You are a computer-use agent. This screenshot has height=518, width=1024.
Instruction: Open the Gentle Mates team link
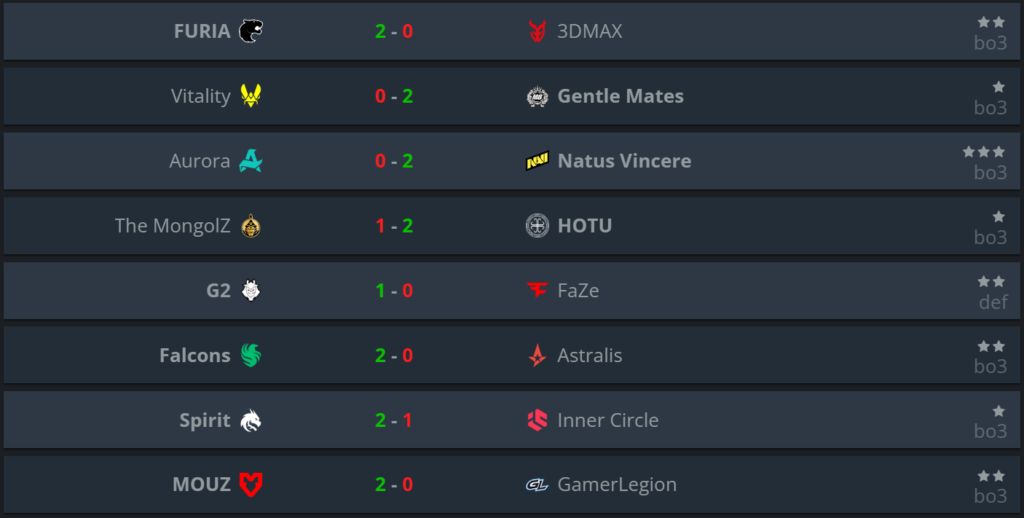620,96
